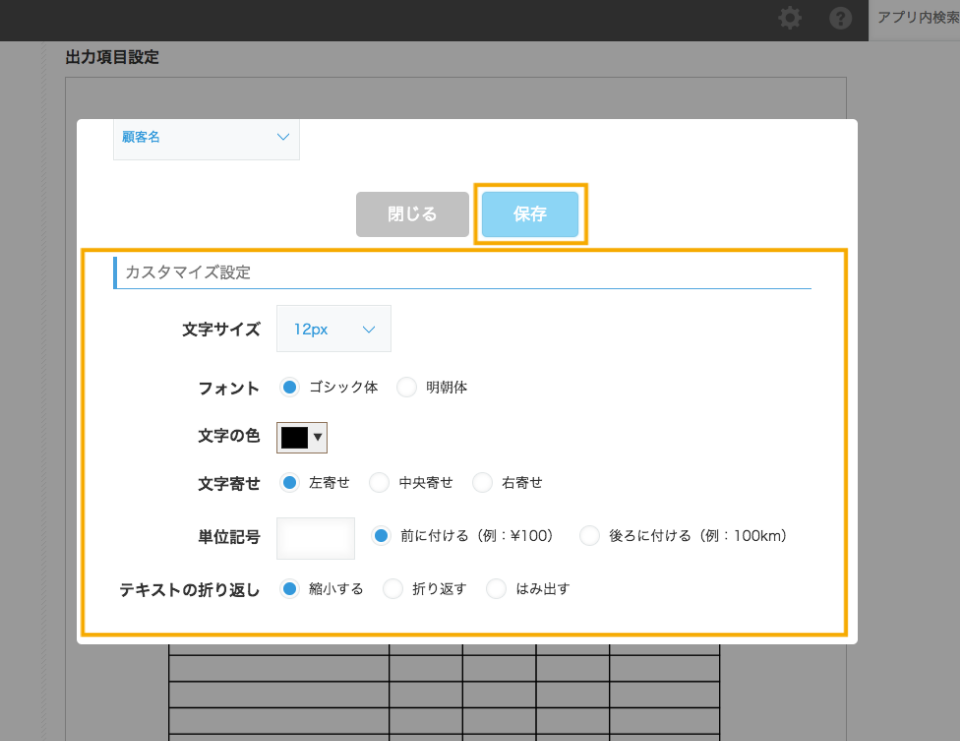Select 明朝体 font radio button
The image size is (960, 741).
click(x=407, y=387)
